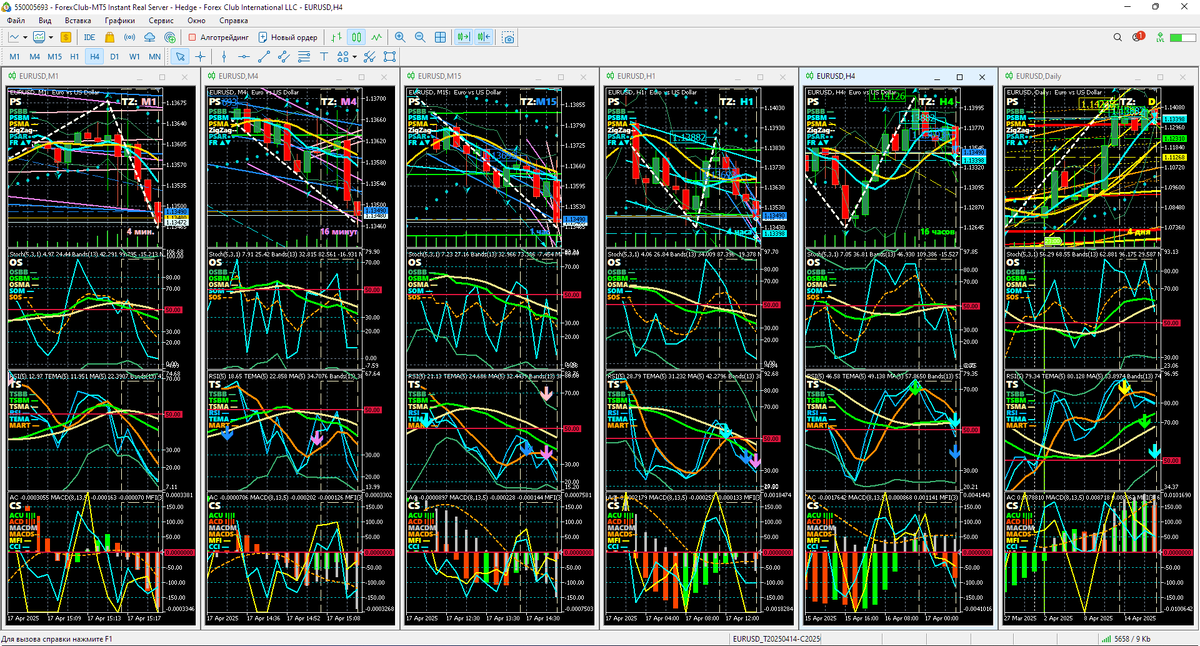Select the text label tool
This screenshot has height=646, width=1200.
tap(323, 57)
